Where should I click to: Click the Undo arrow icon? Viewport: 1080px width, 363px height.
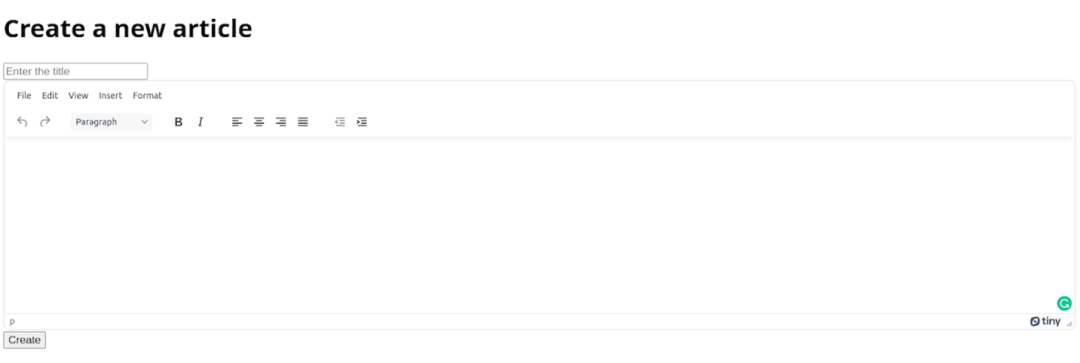point(22,122)
